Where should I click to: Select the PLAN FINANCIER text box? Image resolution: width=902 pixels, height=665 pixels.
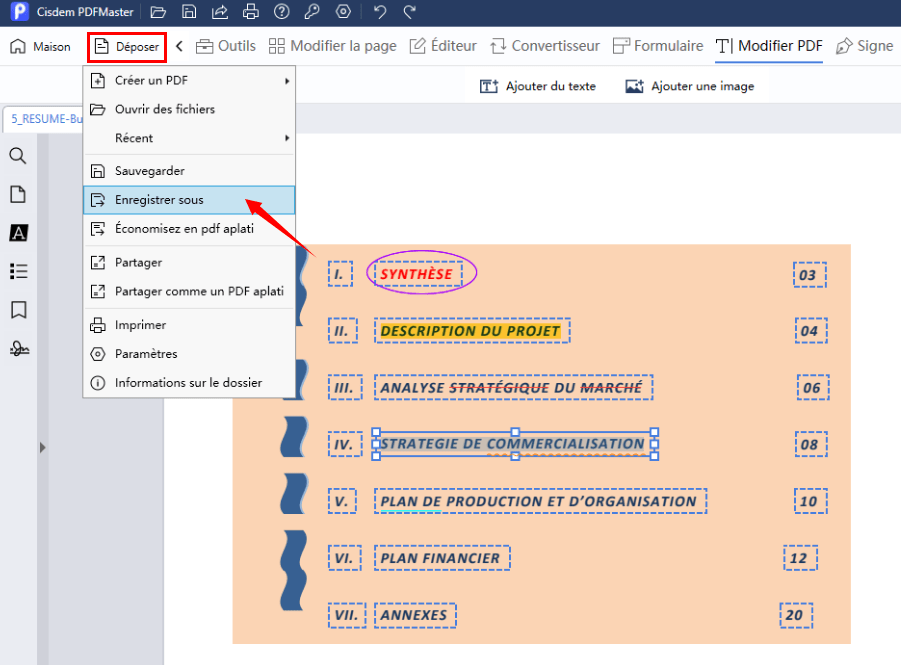(x=441, y=558)
